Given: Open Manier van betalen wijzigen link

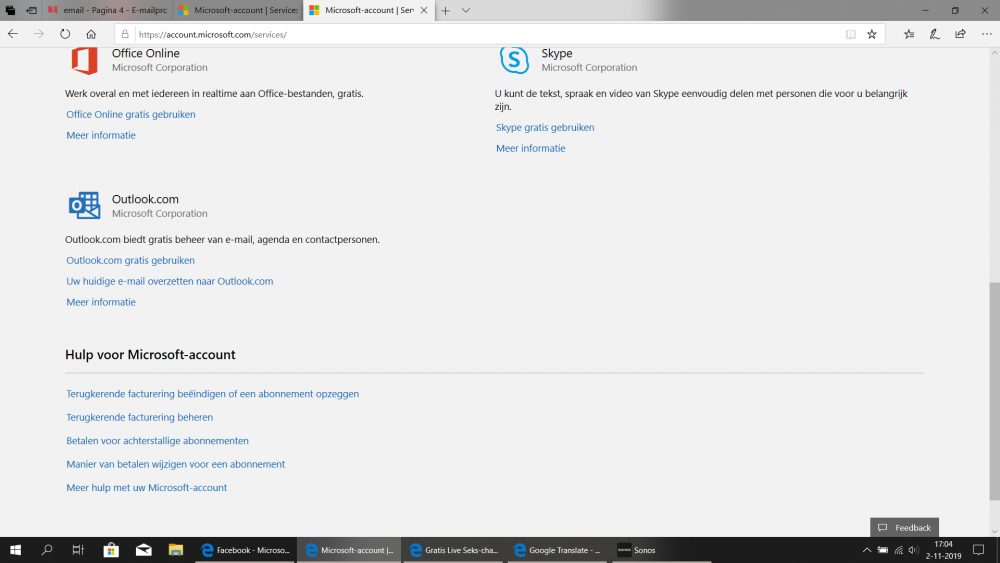Looking at the screenshot, I should [175, 464].
